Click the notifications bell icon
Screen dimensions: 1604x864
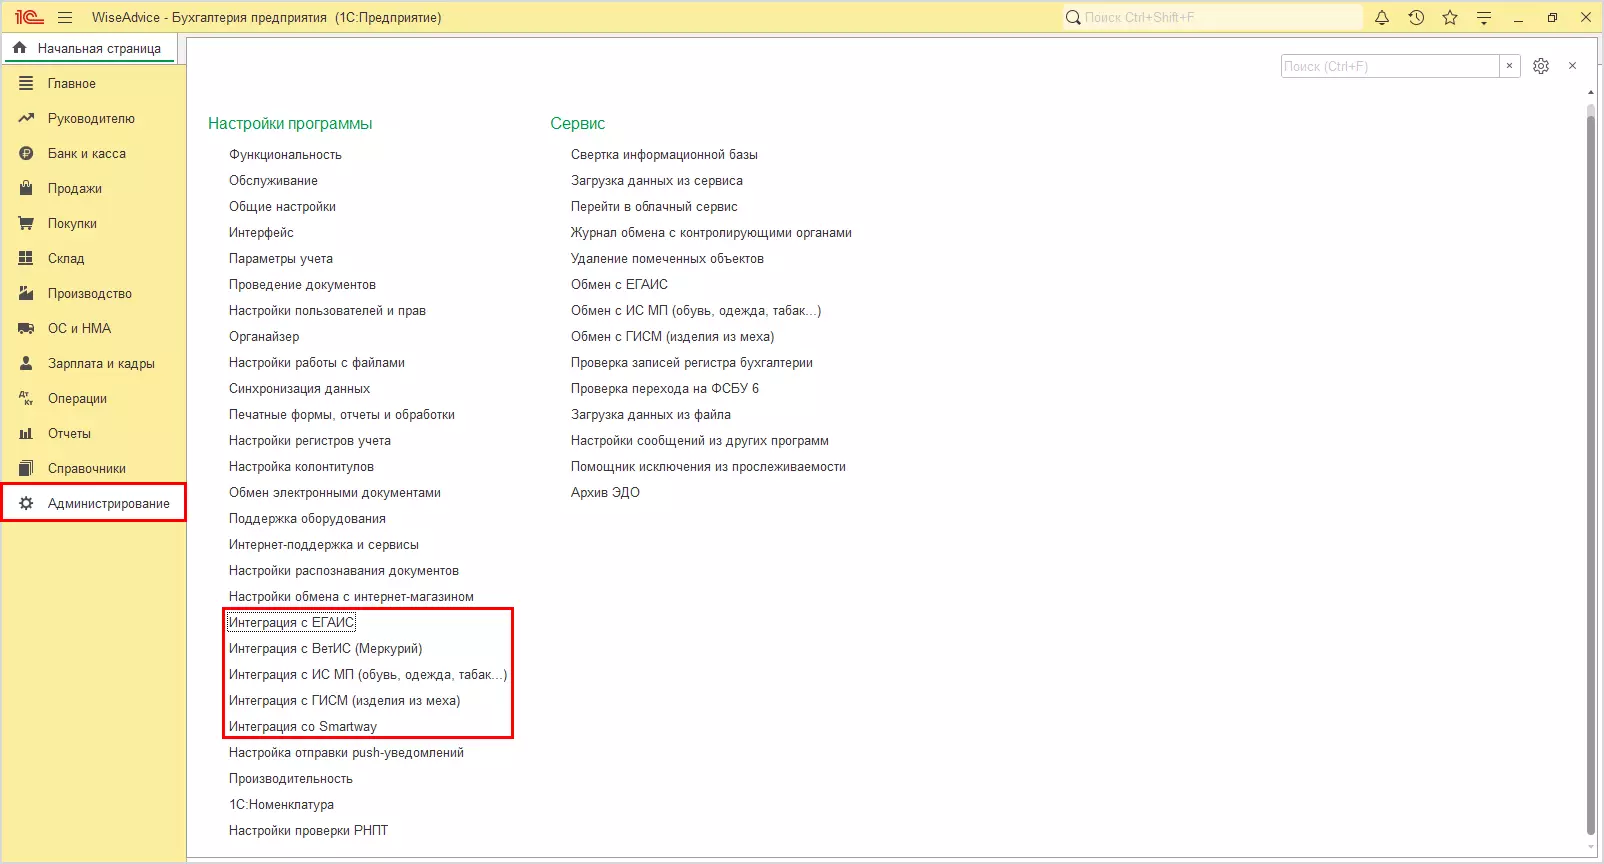1382,18
